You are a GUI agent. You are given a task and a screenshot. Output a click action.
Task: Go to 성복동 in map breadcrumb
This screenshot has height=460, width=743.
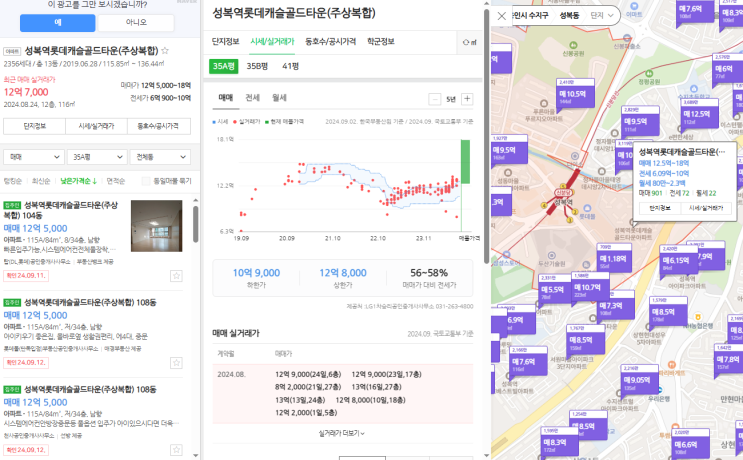click(x=569, y=16)
